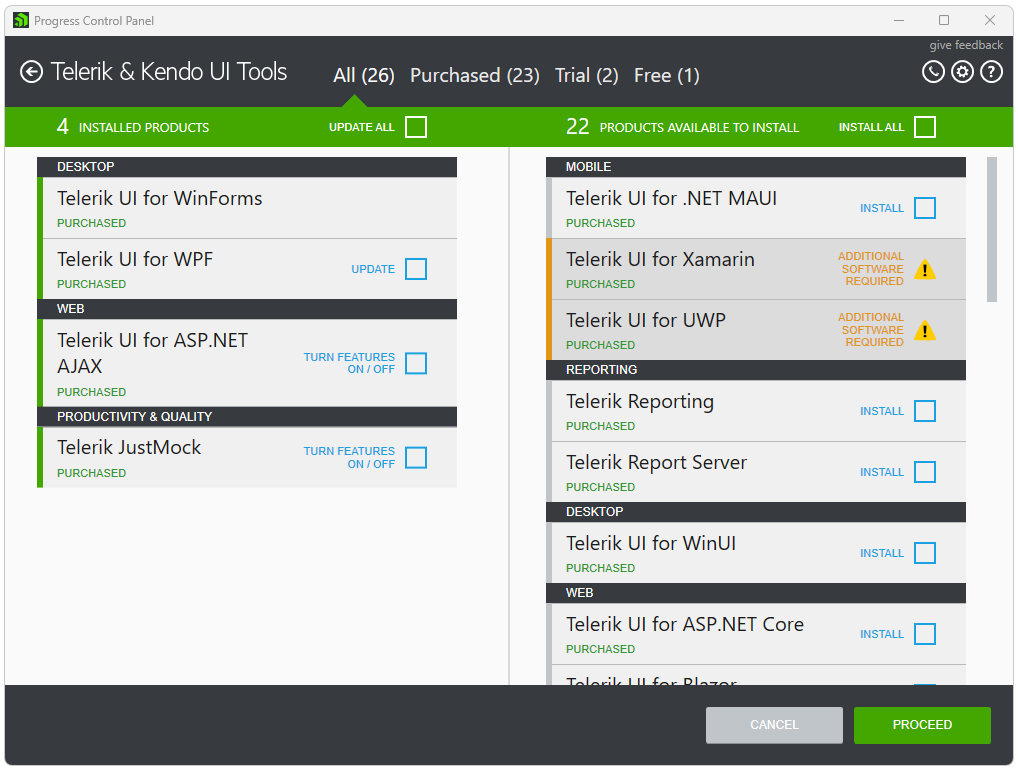Click the right panel scrollbar
1018x769 pixels.
tap(994, 230)
